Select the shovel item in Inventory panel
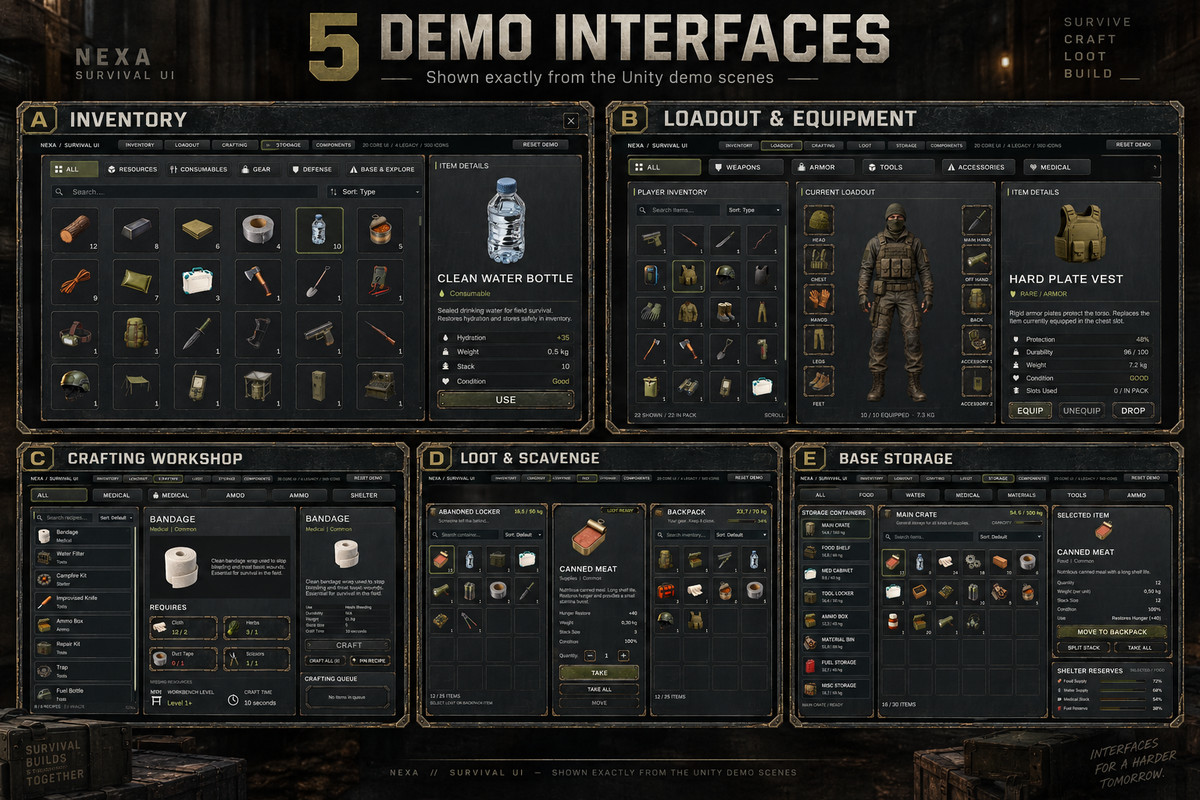This screenshot has width=1200, height=800. tap(319, 283)
